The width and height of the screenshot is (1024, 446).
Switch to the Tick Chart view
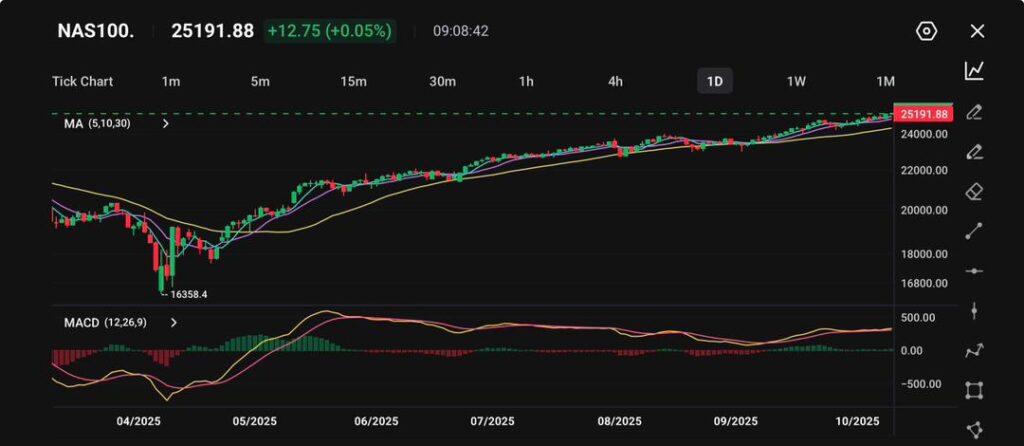click(82, 81)
